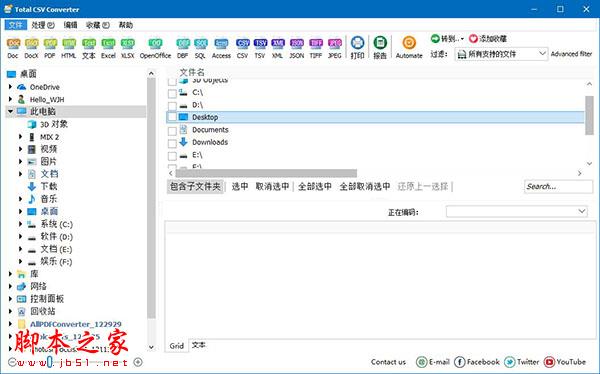Open the Advanced filter link
Screen dimensions: 600x374
click(572, 54)
